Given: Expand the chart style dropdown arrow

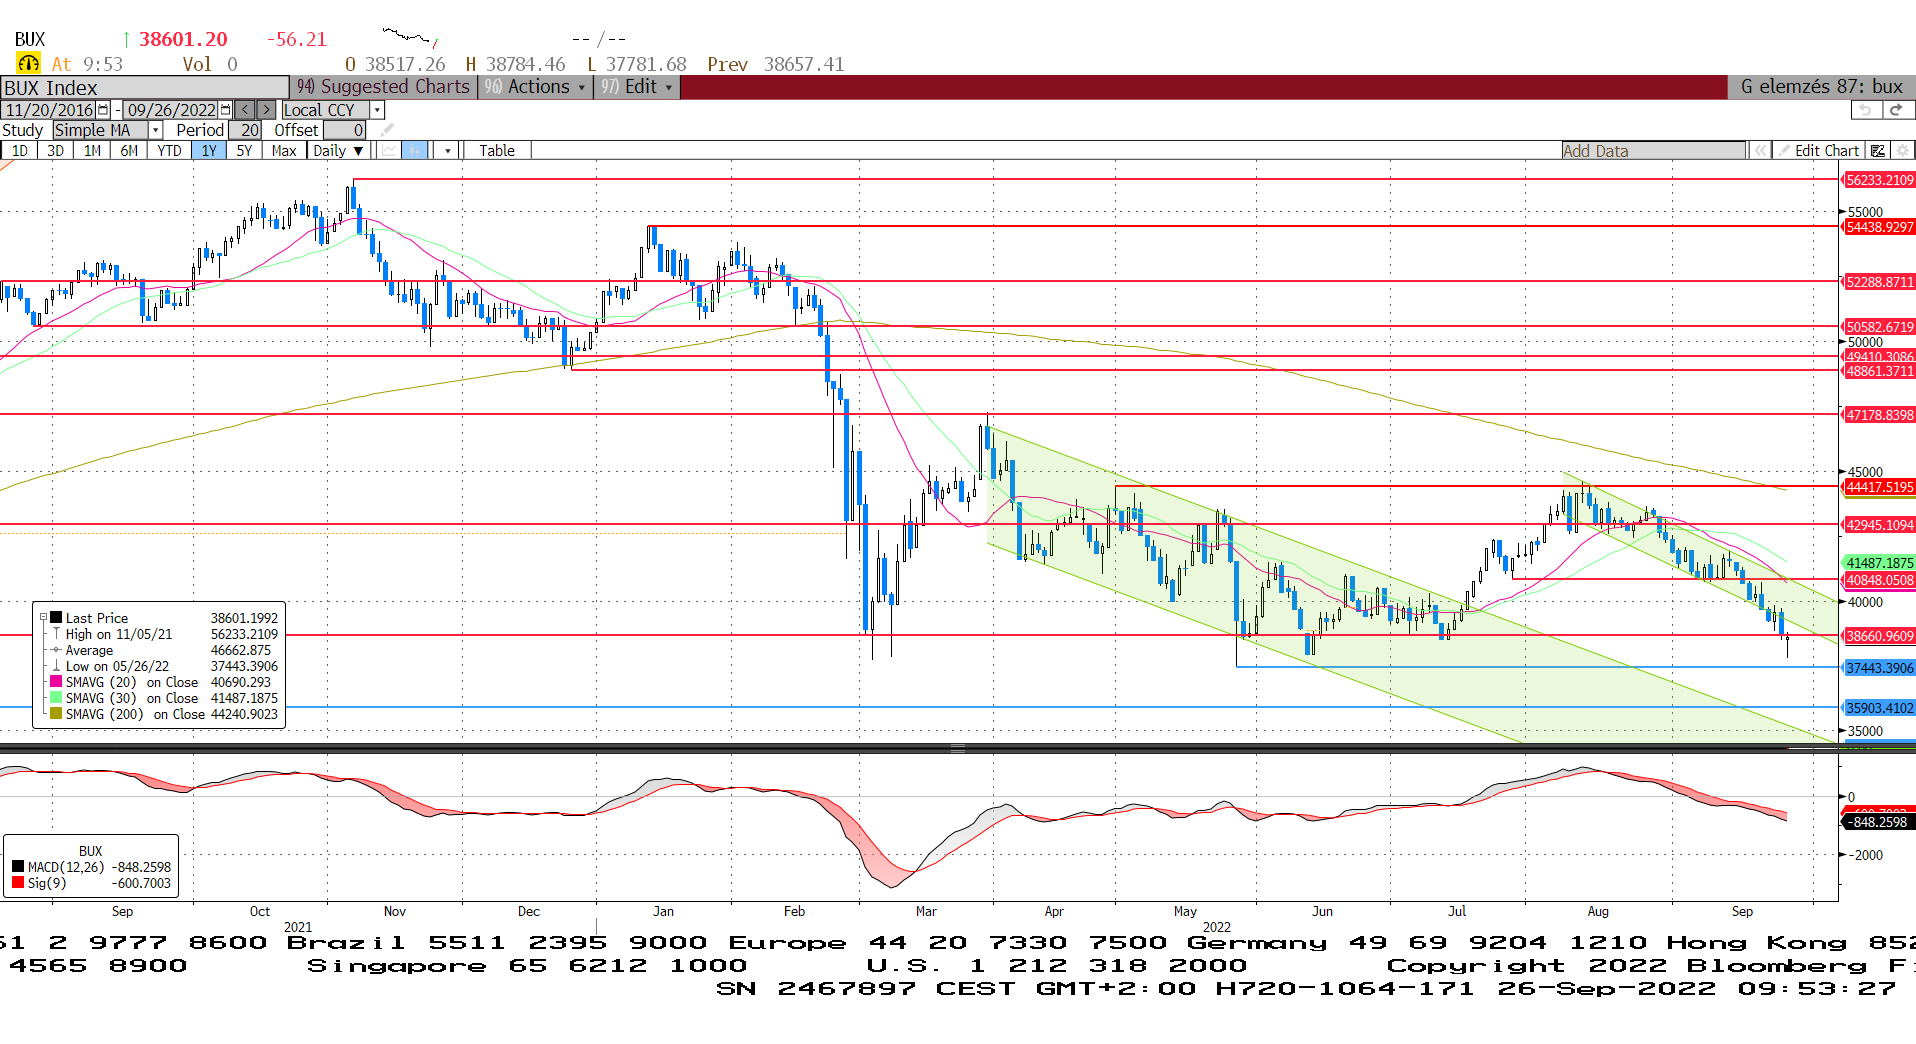Looking at the screenshot, I should click(x=448, y=150).
